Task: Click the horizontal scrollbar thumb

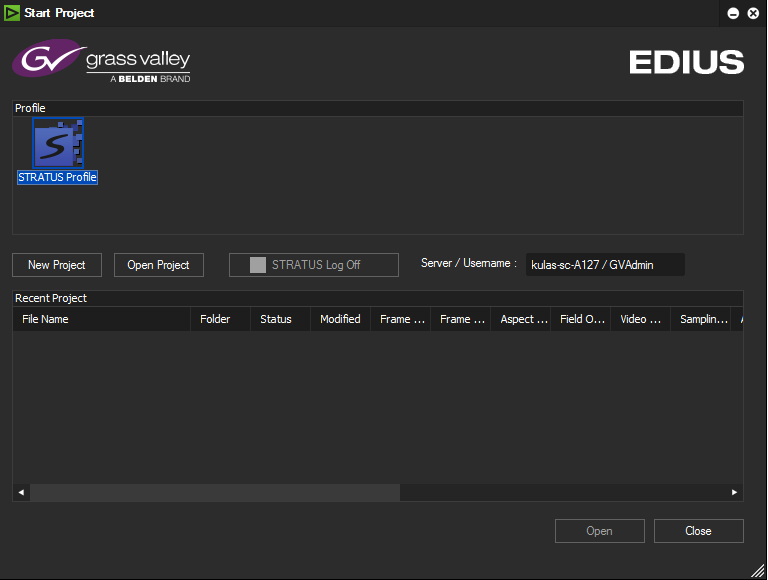Action: point(215,492)
